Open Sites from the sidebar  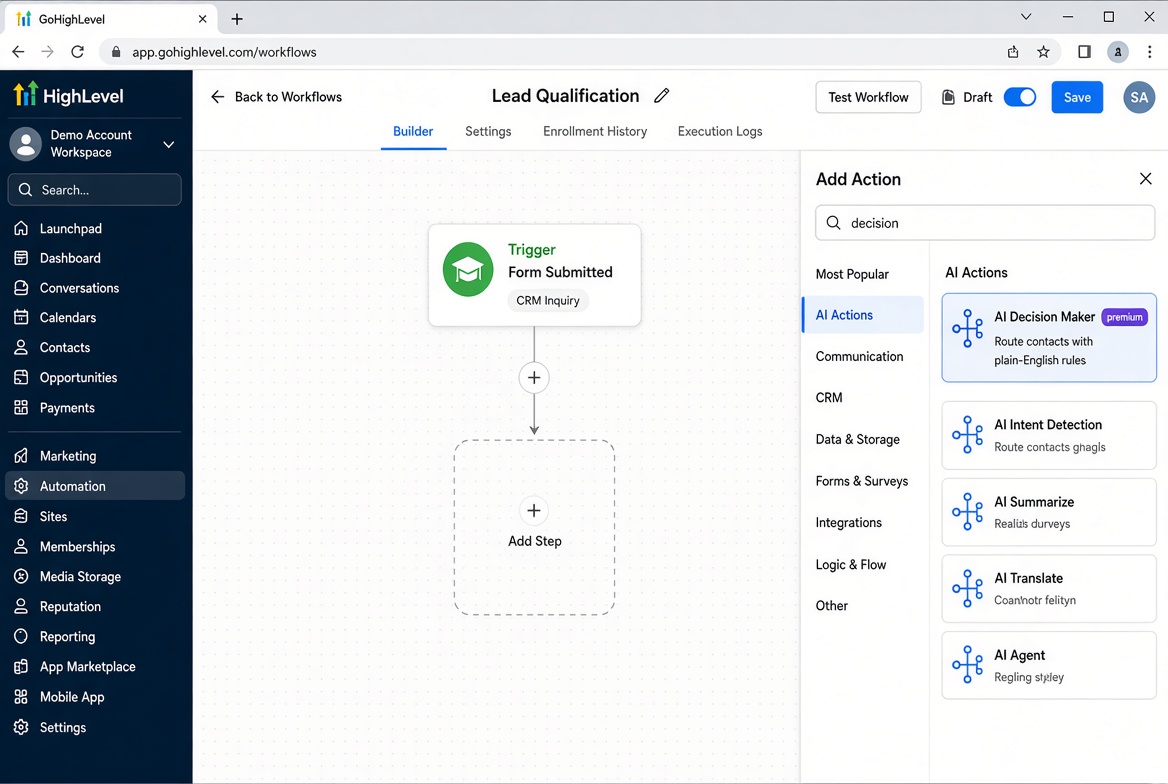coord(53,516)
